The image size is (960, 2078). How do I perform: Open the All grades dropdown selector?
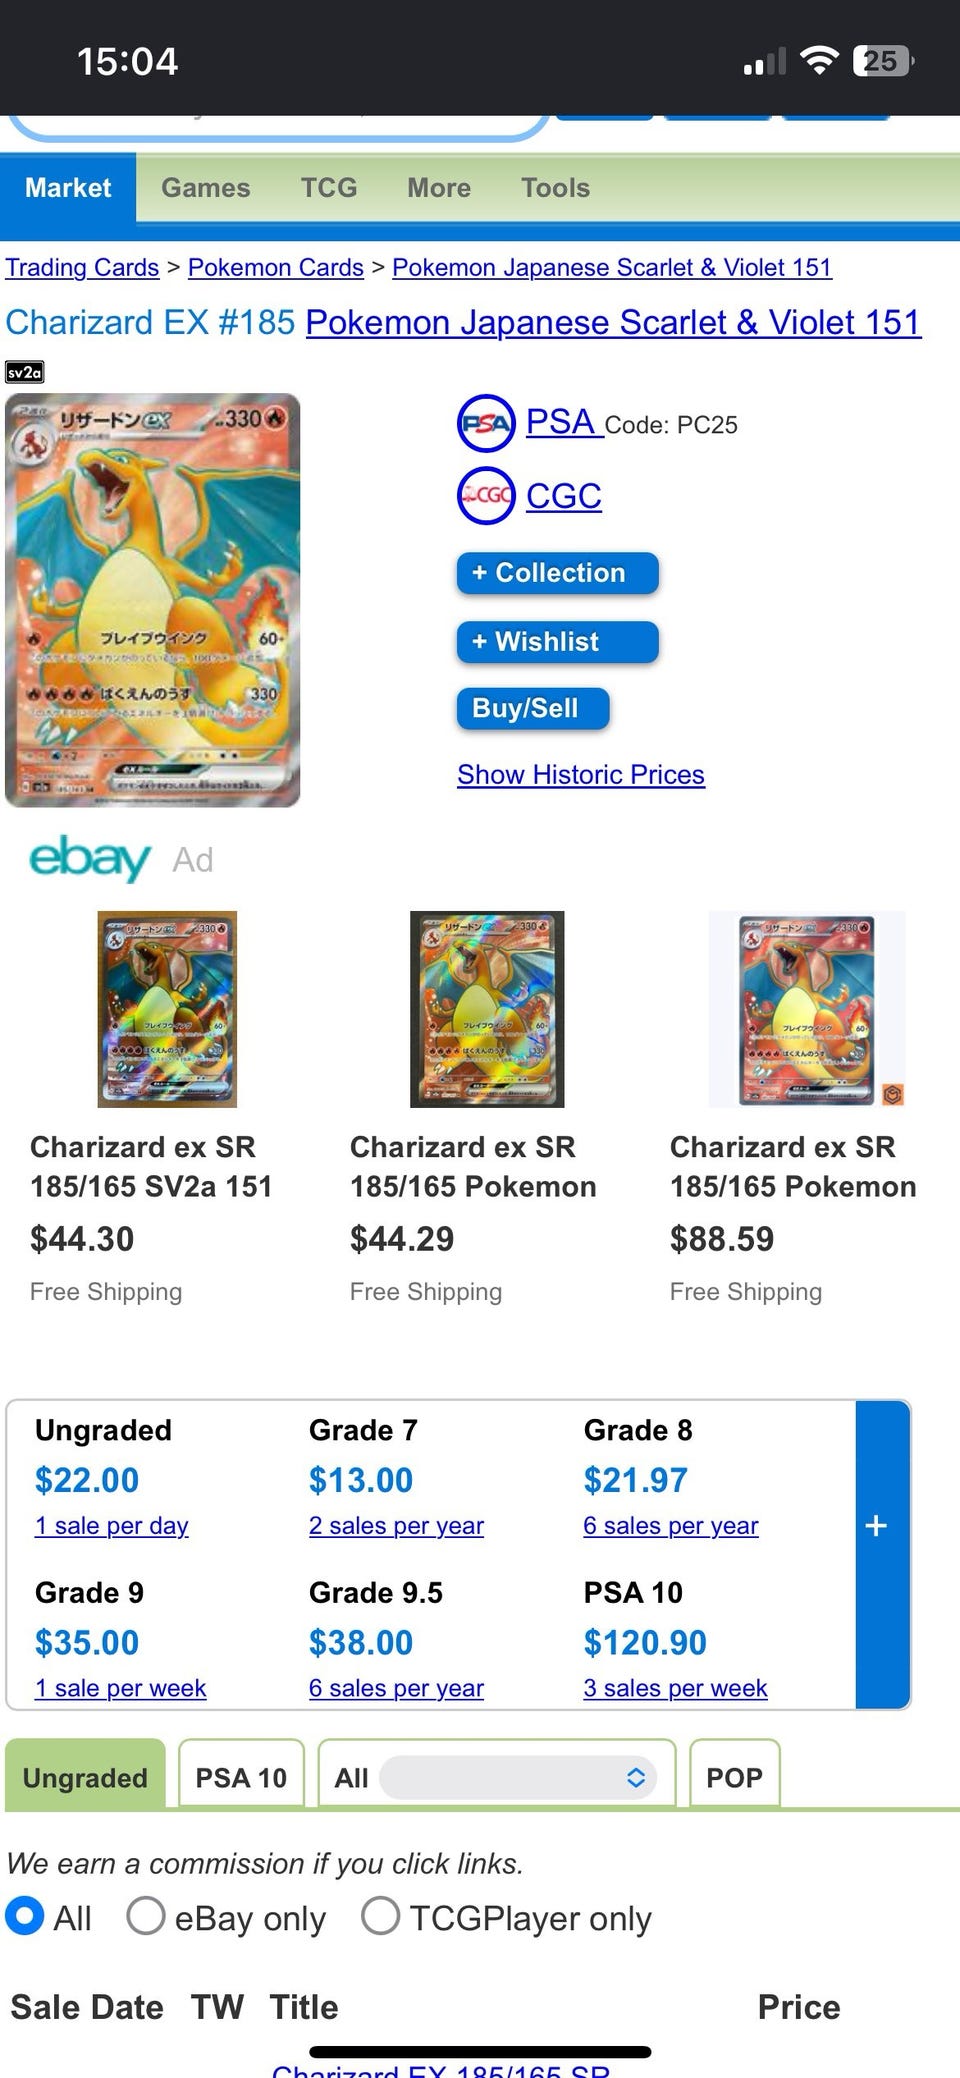(x=518, y=1777)
